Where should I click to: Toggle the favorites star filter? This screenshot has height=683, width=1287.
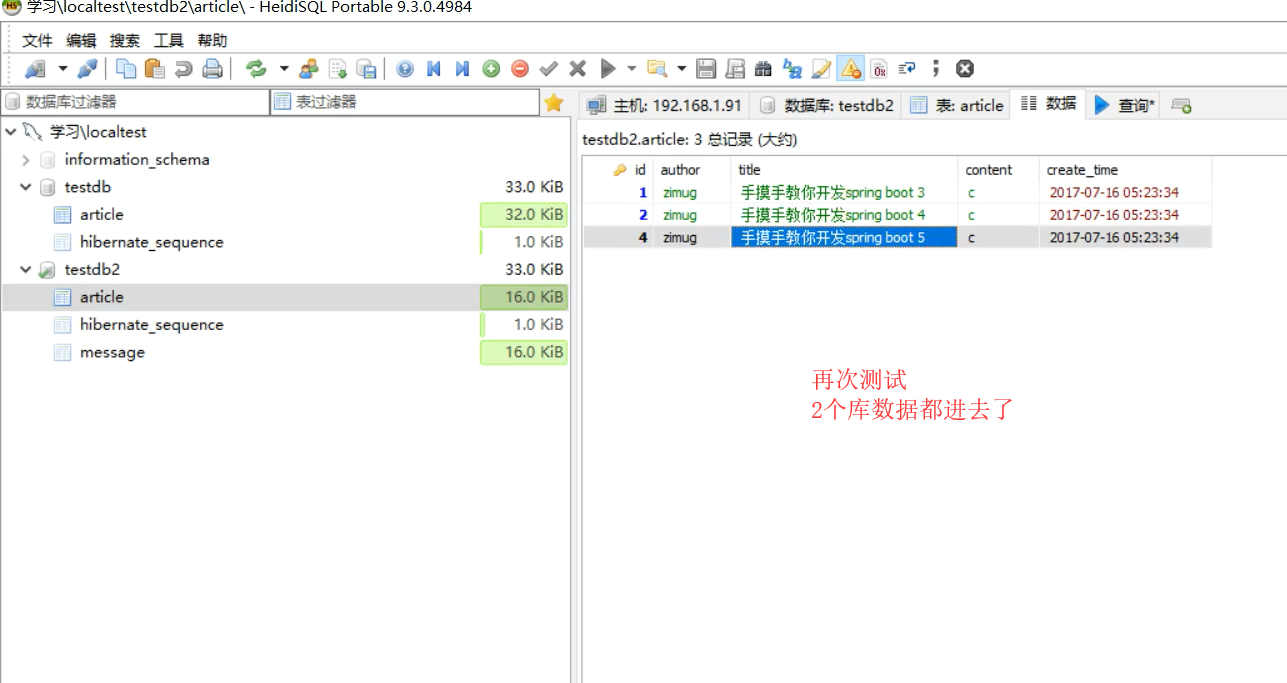[553, 102]
